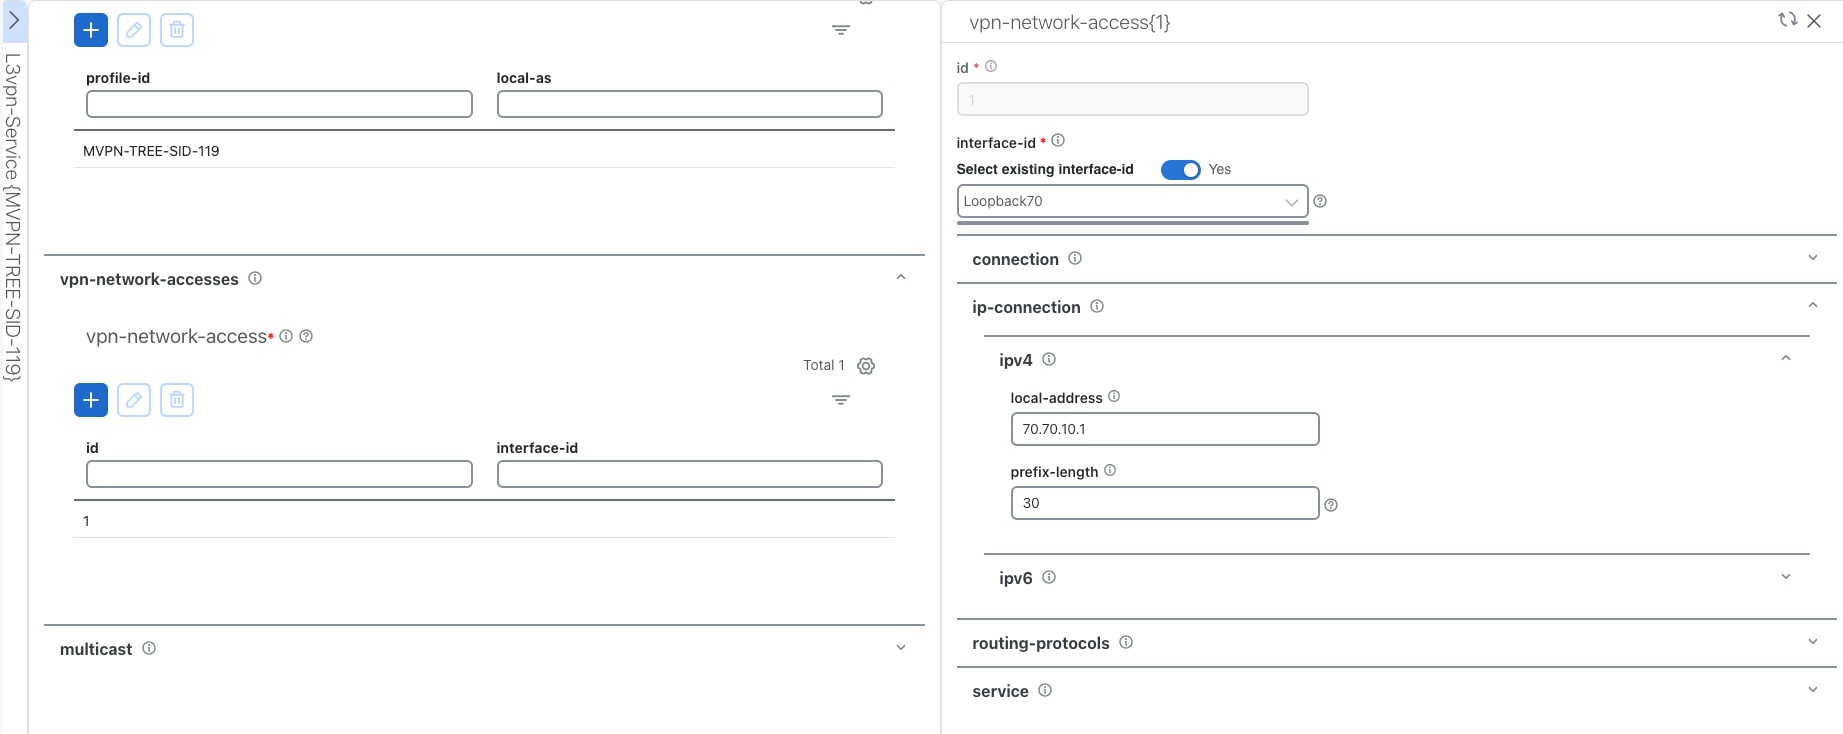The width and height of the screenshot is (1843, 734).
Task: Expand the connection section
Action: click(x=1812, y=257)
